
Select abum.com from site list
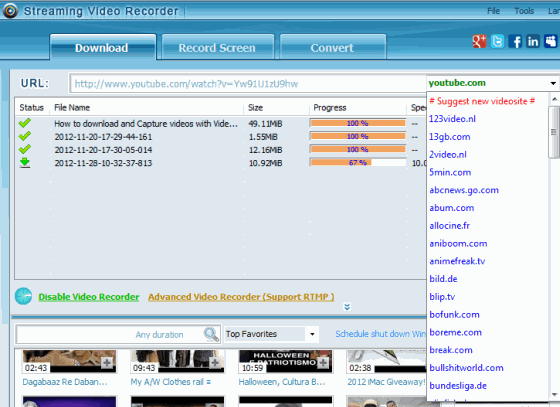coord(451,208)
